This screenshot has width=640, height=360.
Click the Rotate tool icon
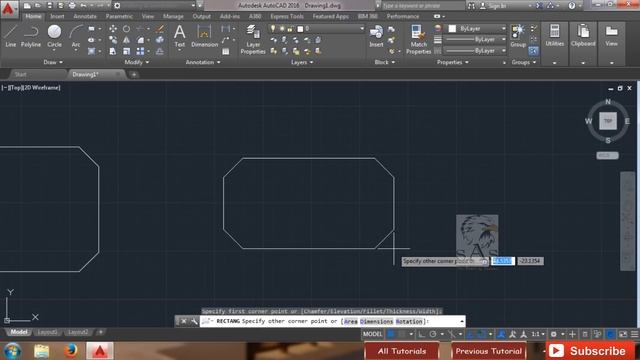127,29
